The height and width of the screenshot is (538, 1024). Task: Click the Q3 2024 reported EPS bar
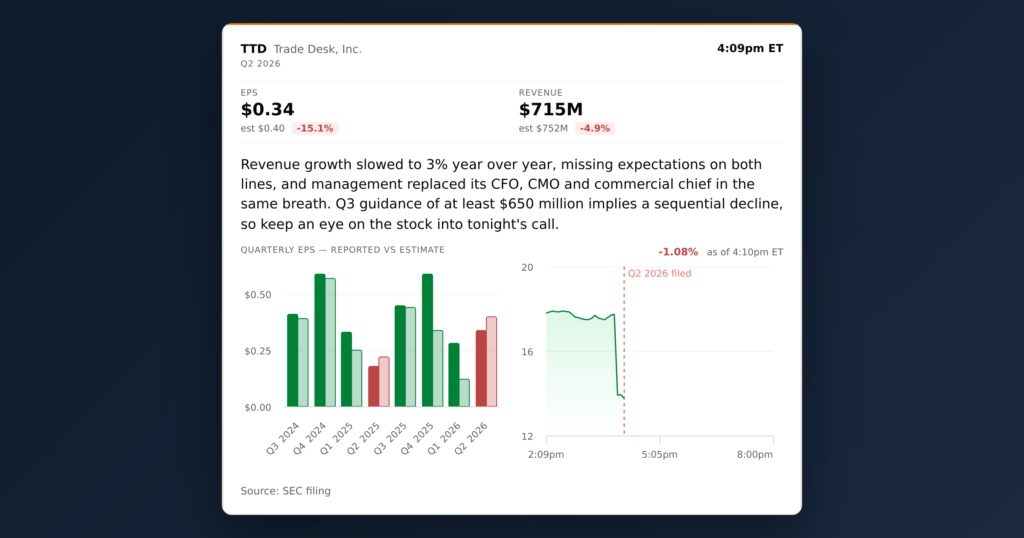[x=293, y=360]
